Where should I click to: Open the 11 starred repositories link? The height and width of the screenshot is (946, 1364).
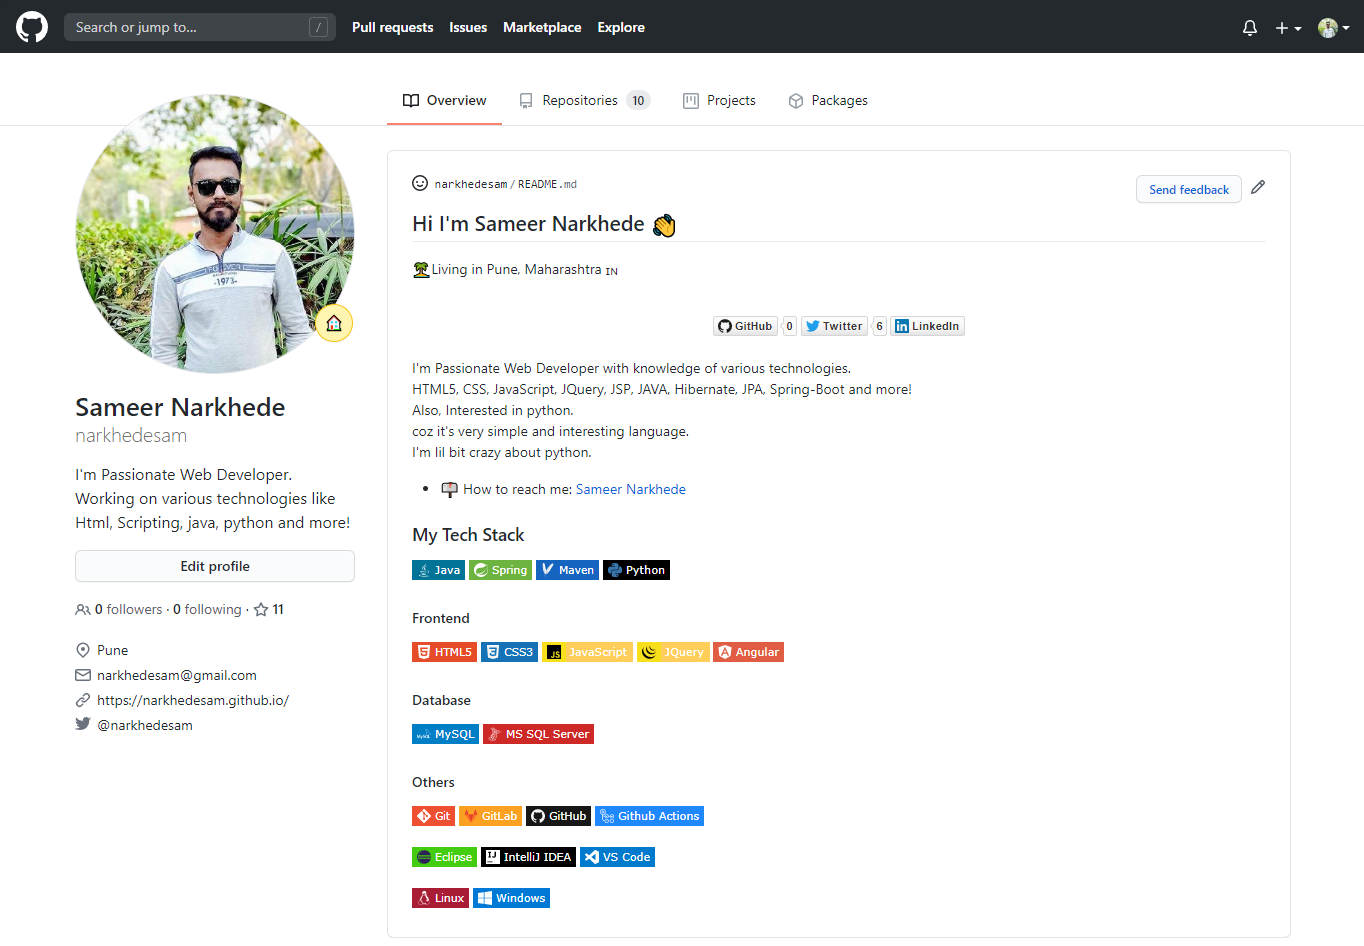pyautogui.click(x=269, y=609)
